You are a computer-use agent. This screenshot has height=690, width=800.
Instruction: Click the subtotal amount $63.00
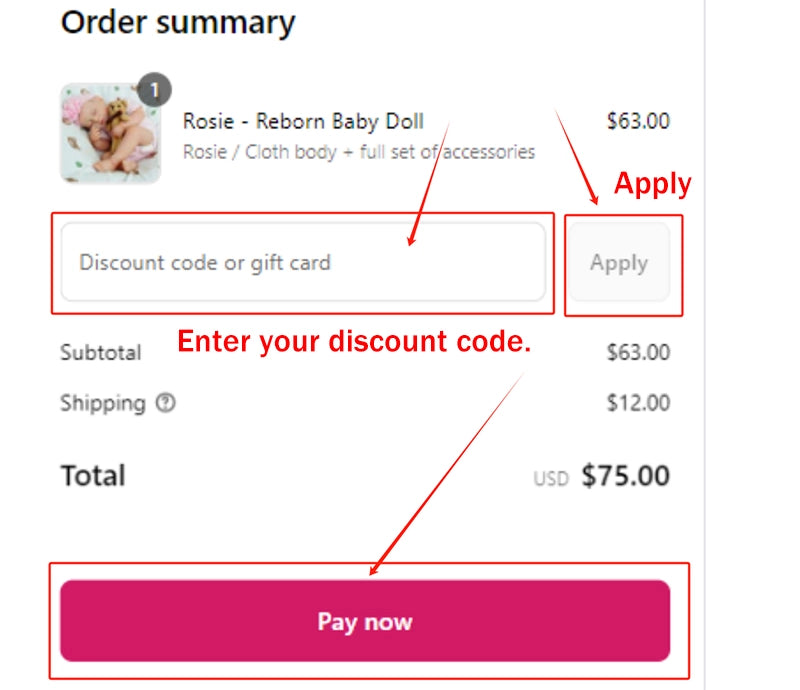(638, 352)
